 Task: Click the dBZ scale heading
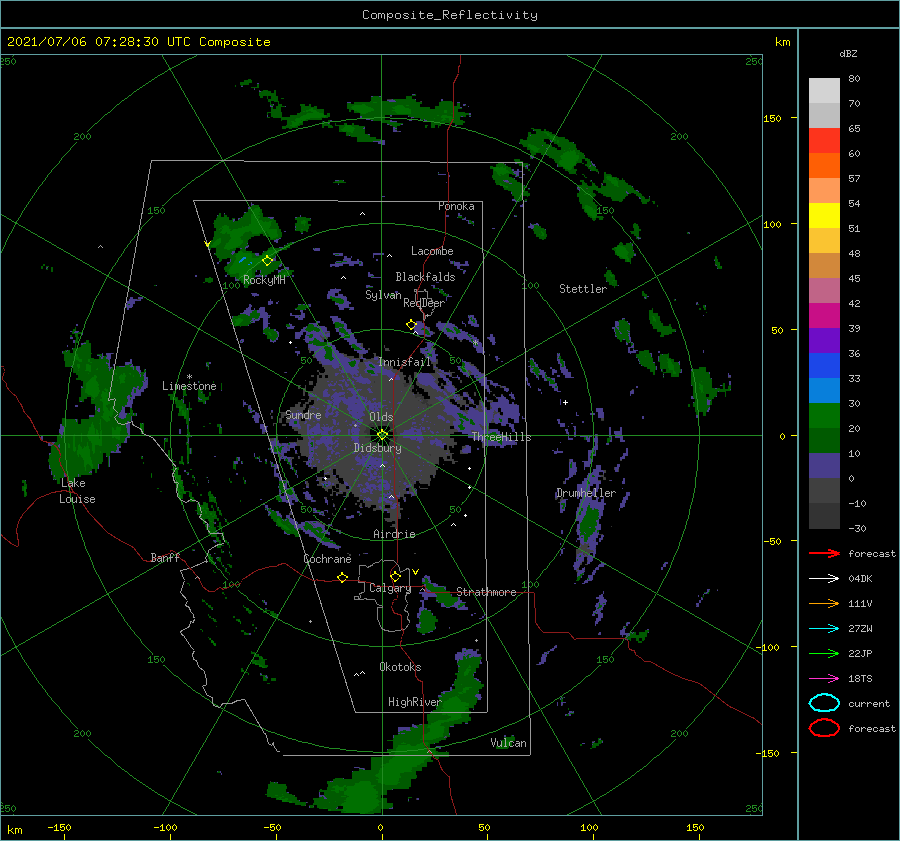(848, 53)
